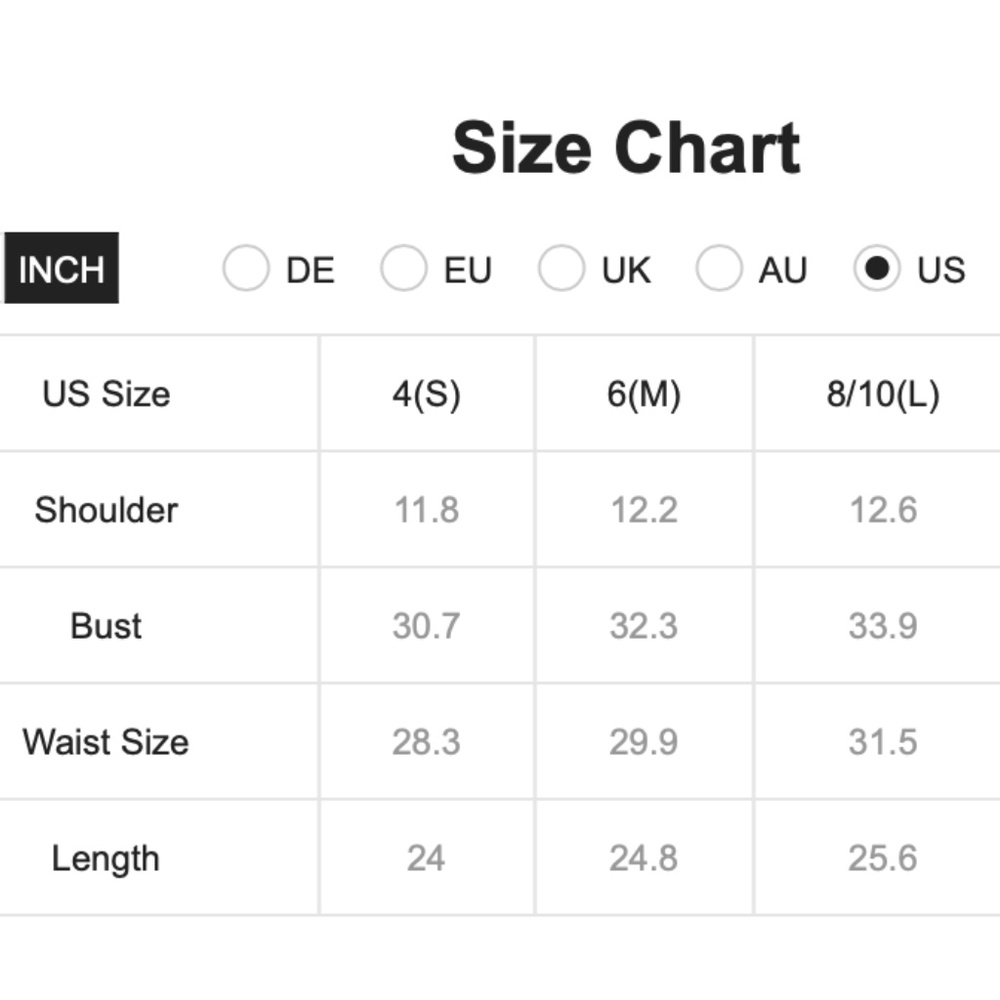Click the 31.5 waist measurement cell
1000x1000 pixels.
pyautogui.click(x=883, y=742)
